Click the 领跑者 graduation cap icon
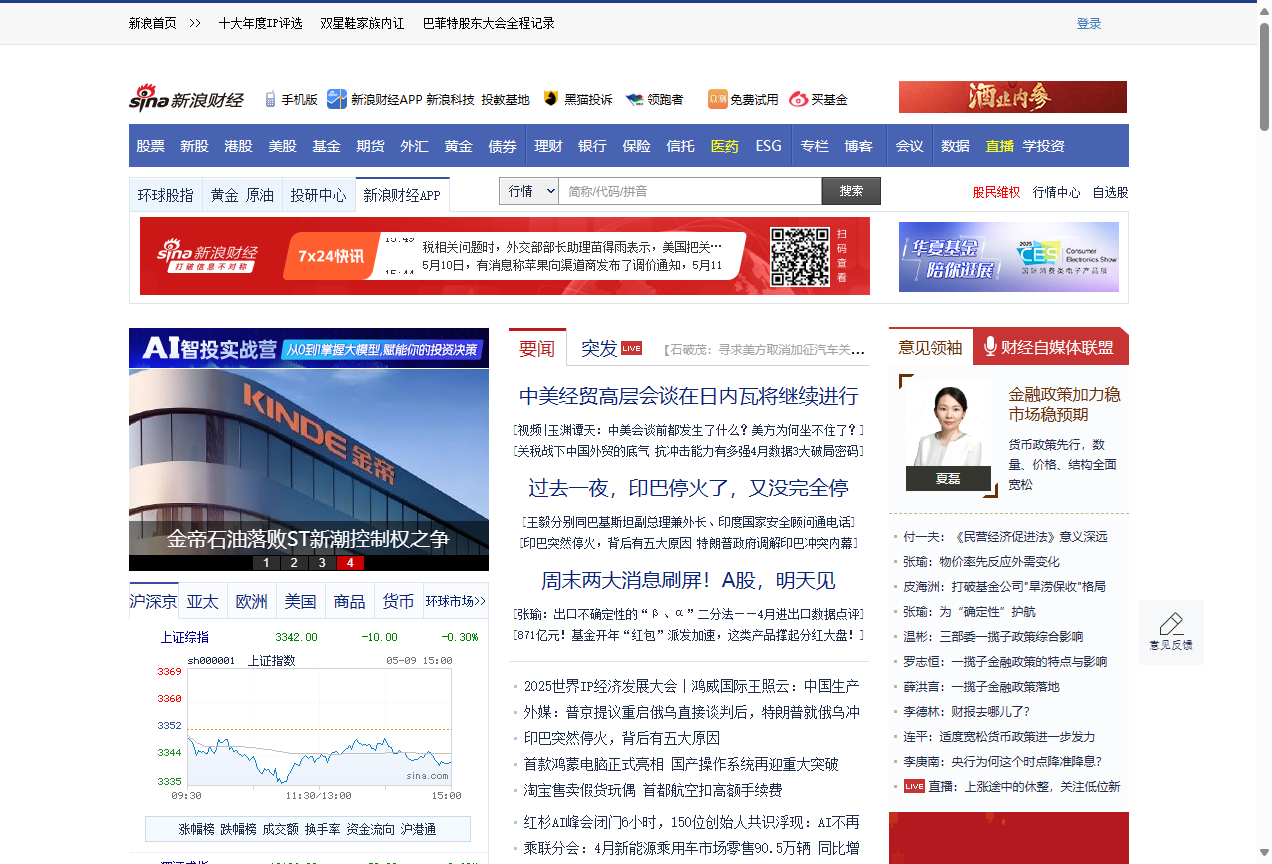The image size is (1272, 864). 634,99
